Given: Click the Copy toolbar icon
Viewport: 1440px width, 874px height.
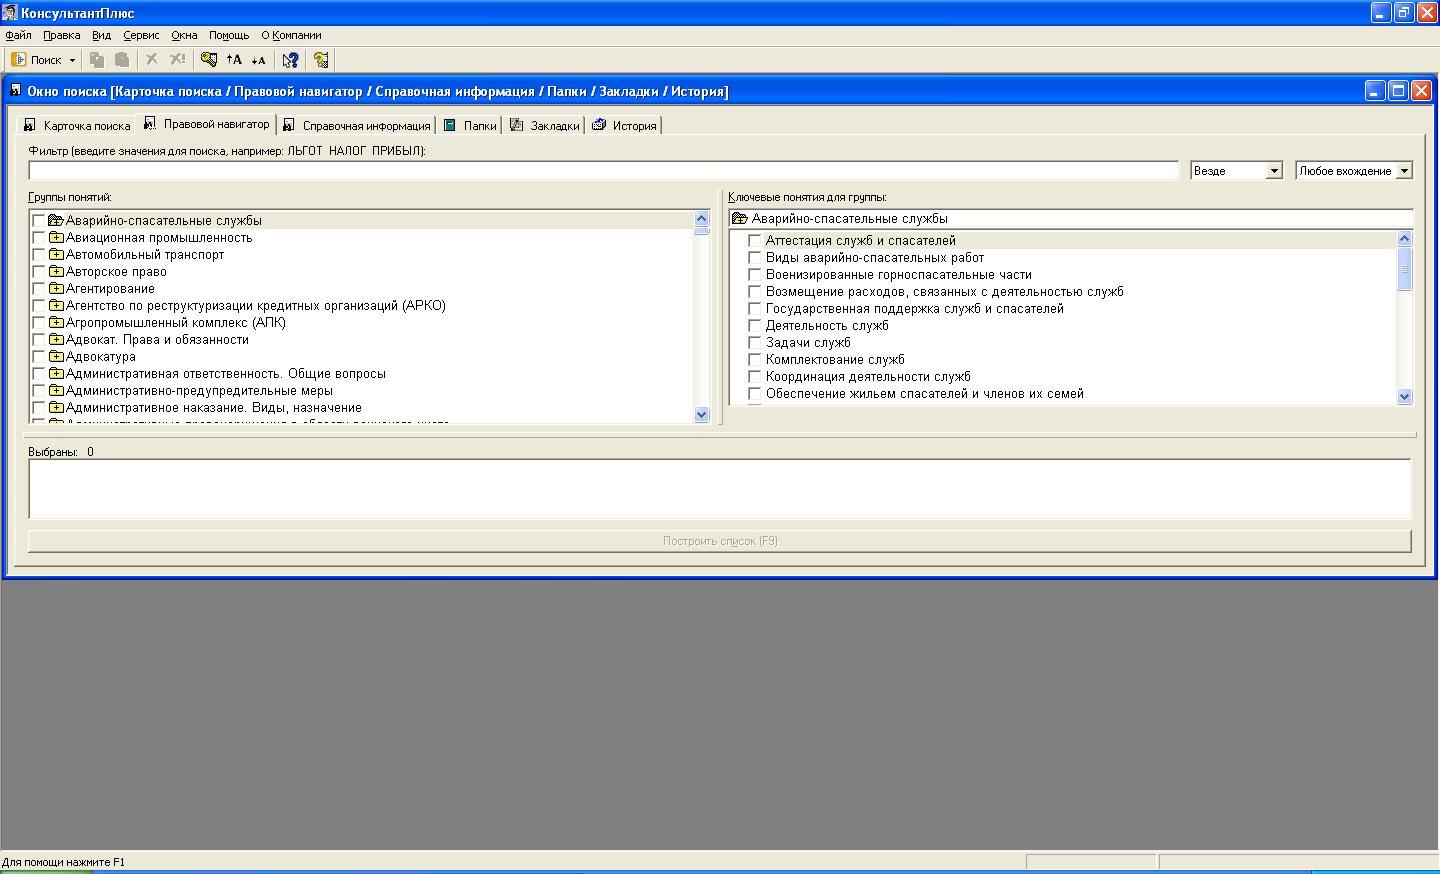Looking at the screenshot, I should tap(97, 60).
